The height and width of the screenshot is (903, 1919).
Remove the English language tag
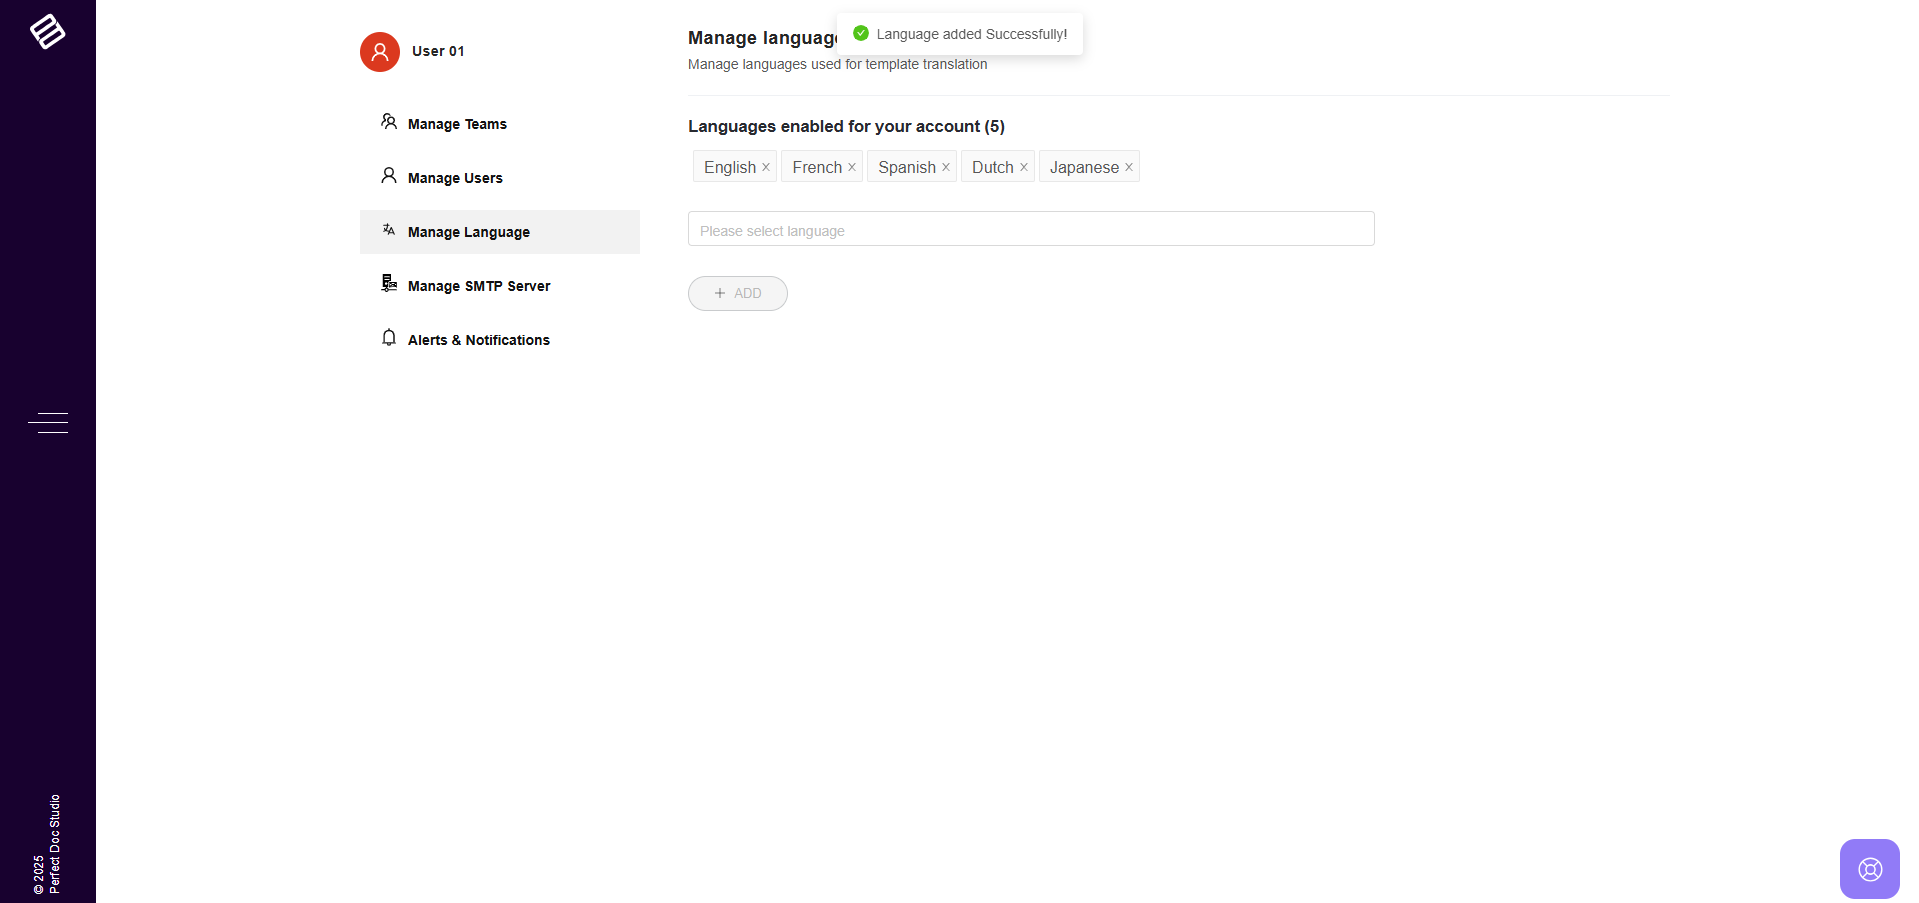click(x=766, y=167)
